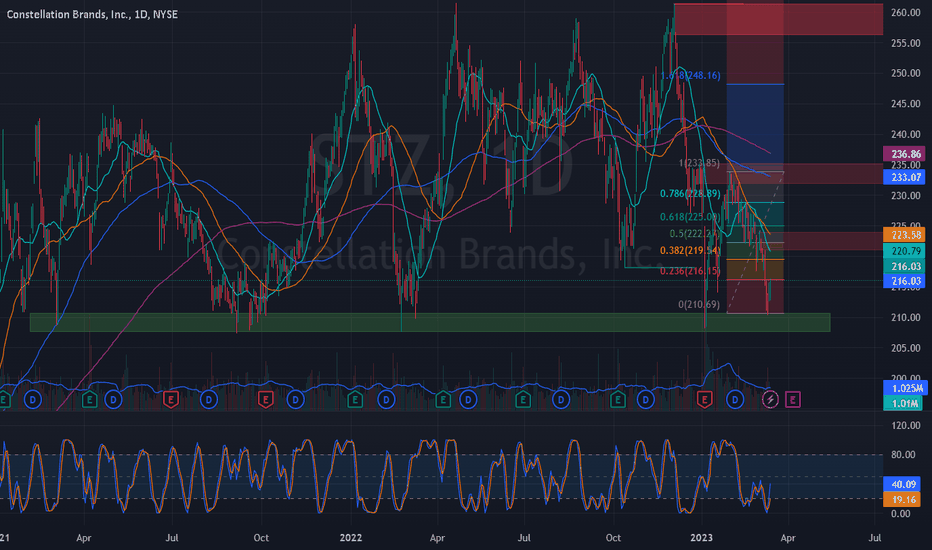Click the 1.025M volume average label
932x550 pixels.
pos(904,388)
